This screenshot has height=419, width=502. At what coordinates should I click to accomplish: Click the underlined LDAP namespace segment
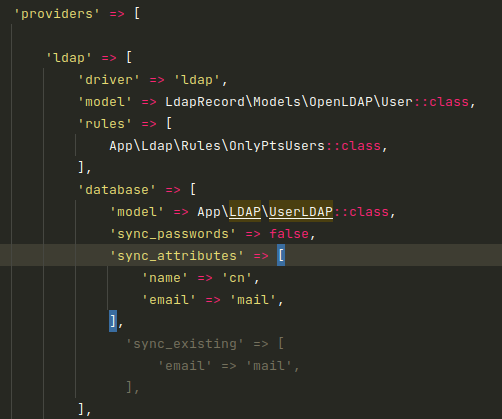(x=245, y=212)
